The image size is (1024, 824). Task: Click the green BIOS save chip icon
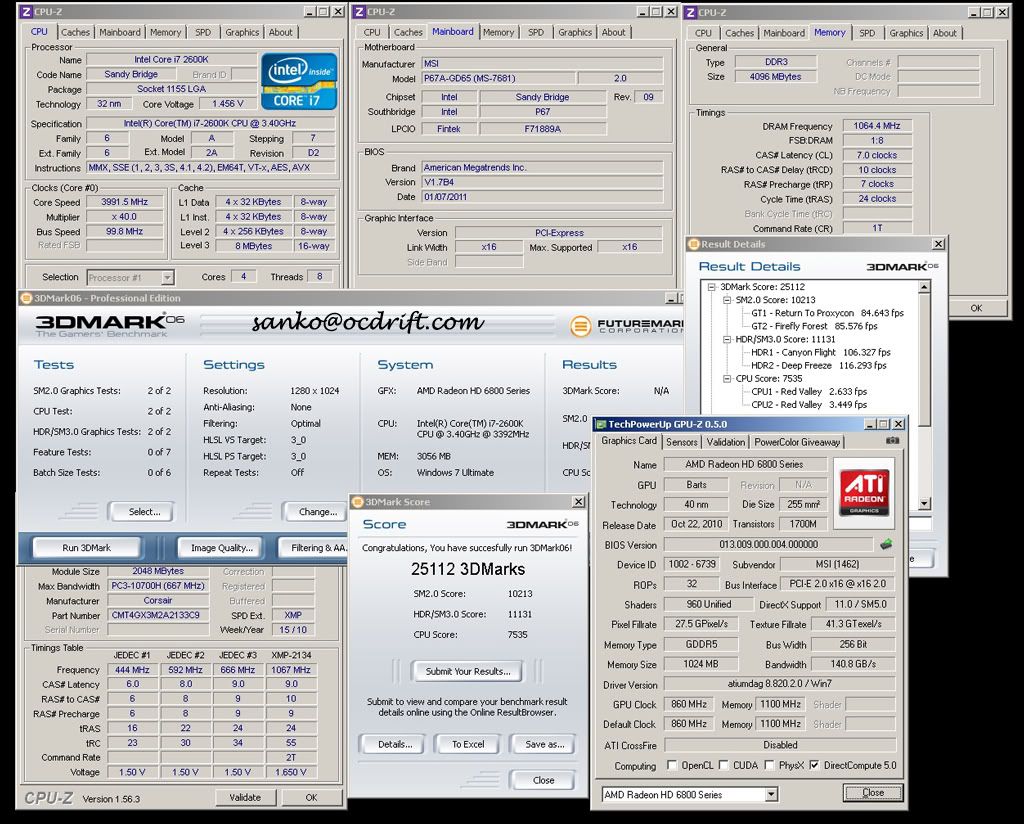pos(885,545)
